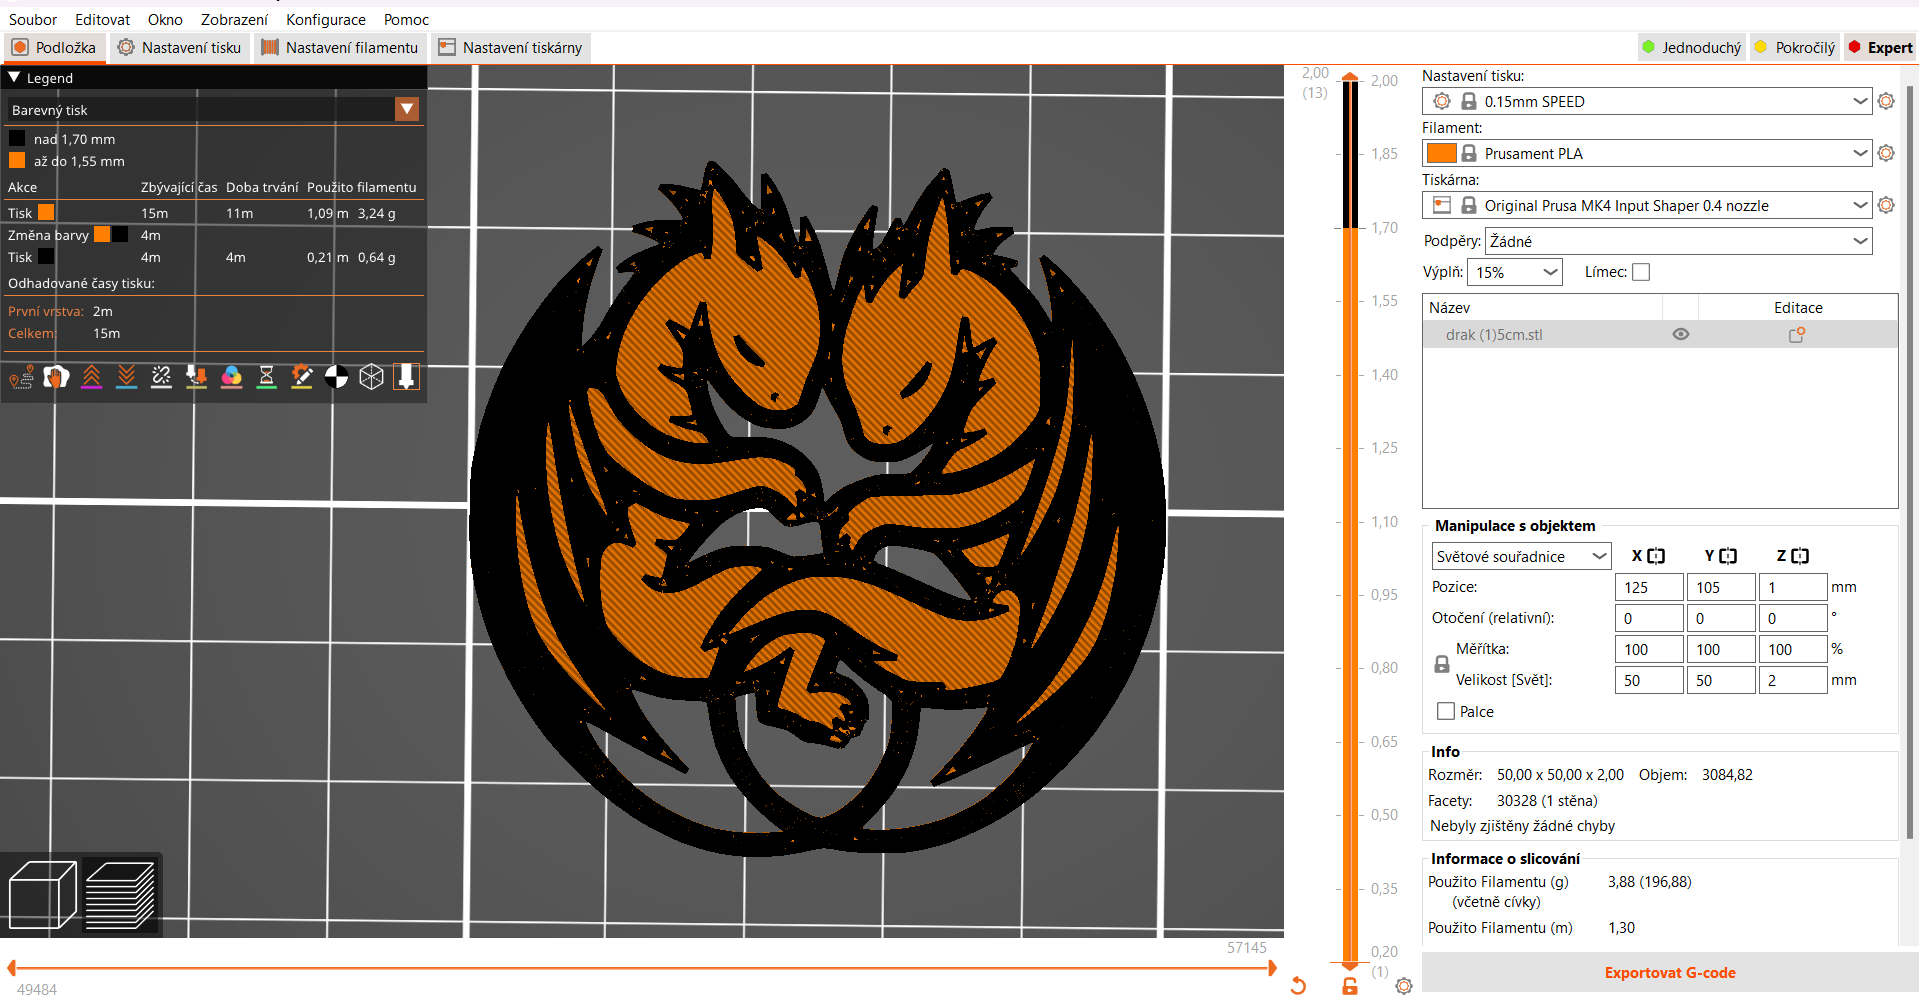
Task: Toggle tool marker nozzle icon
Action: pos(406,377)
